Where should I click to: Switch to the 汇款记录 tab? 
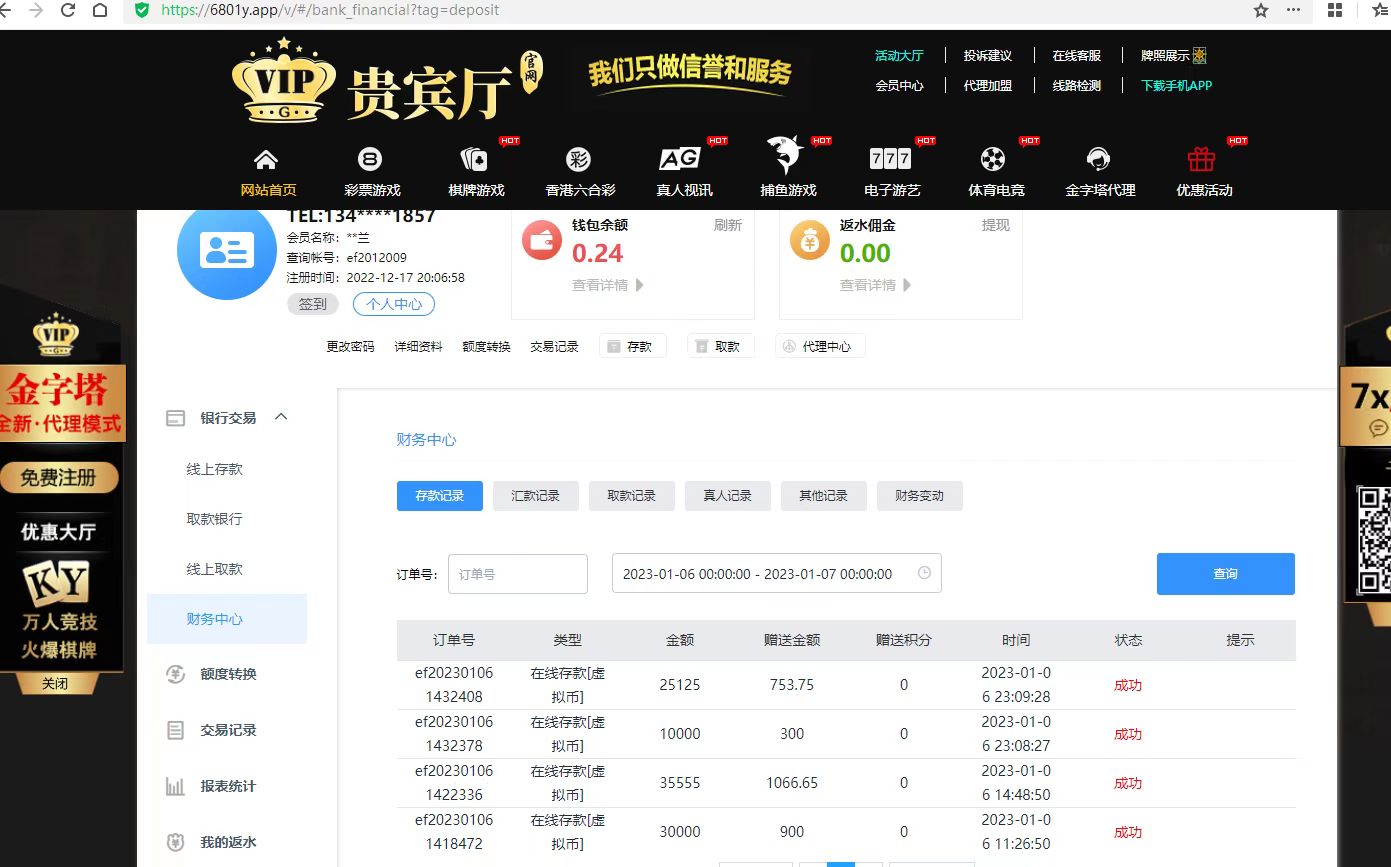535,496
